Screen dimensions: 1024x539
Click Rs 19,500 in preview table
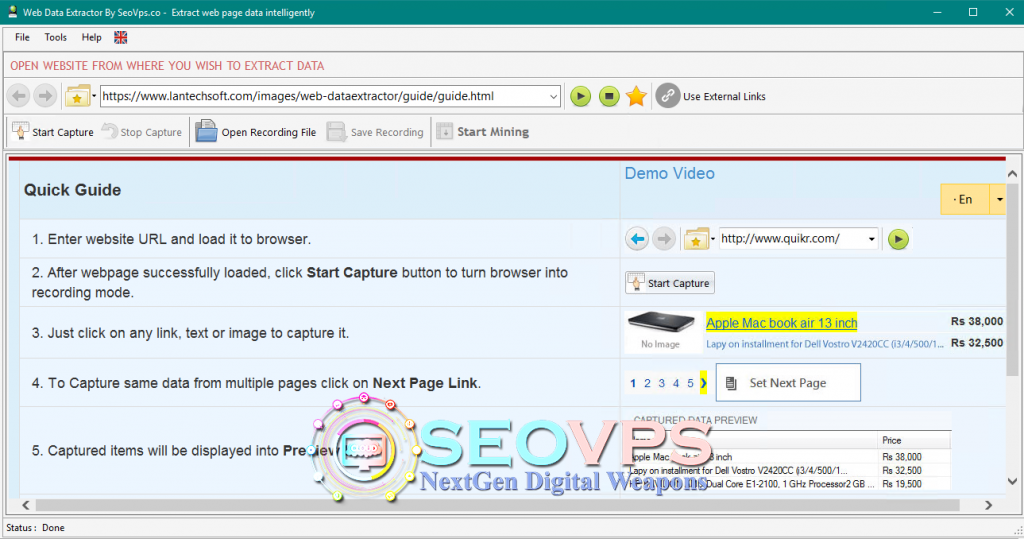(x=902, y=484)
